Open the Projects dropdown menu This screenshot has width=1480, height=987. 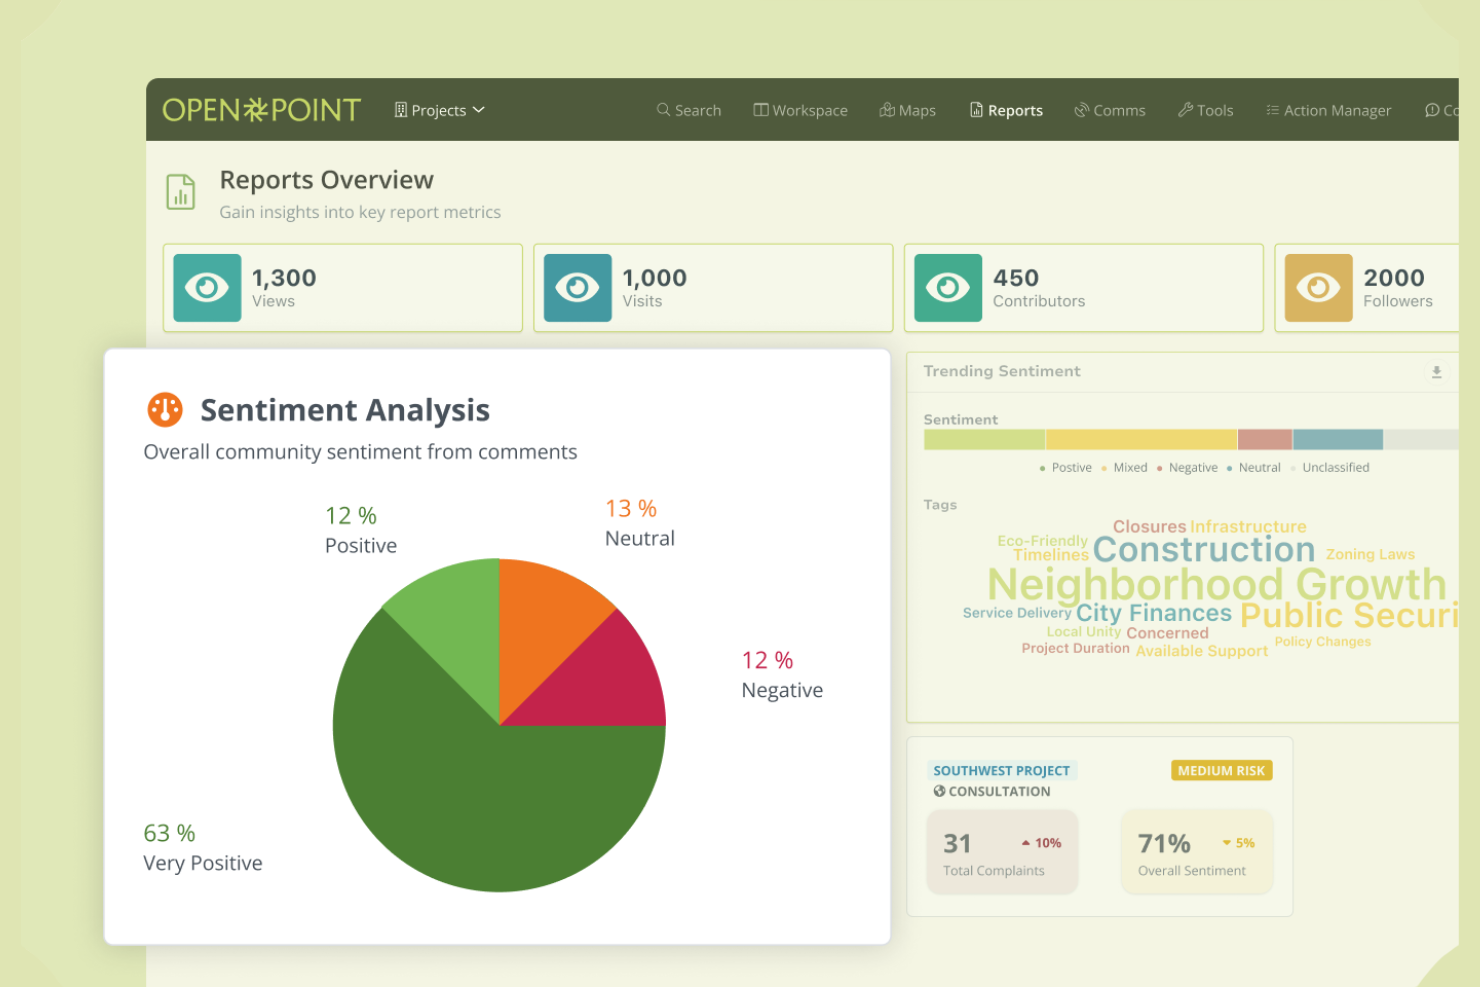(x=439, y=110)
